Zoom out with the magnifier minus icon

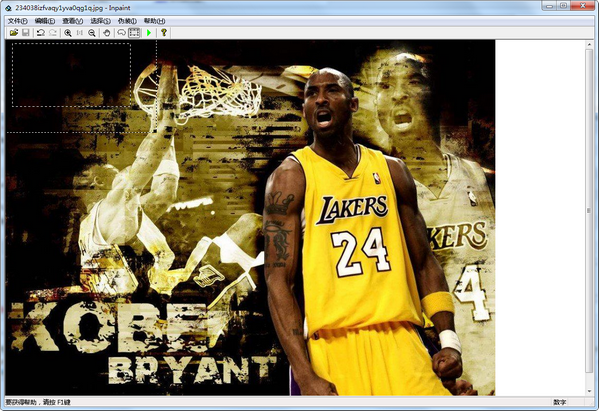click(x=92, y=33)
